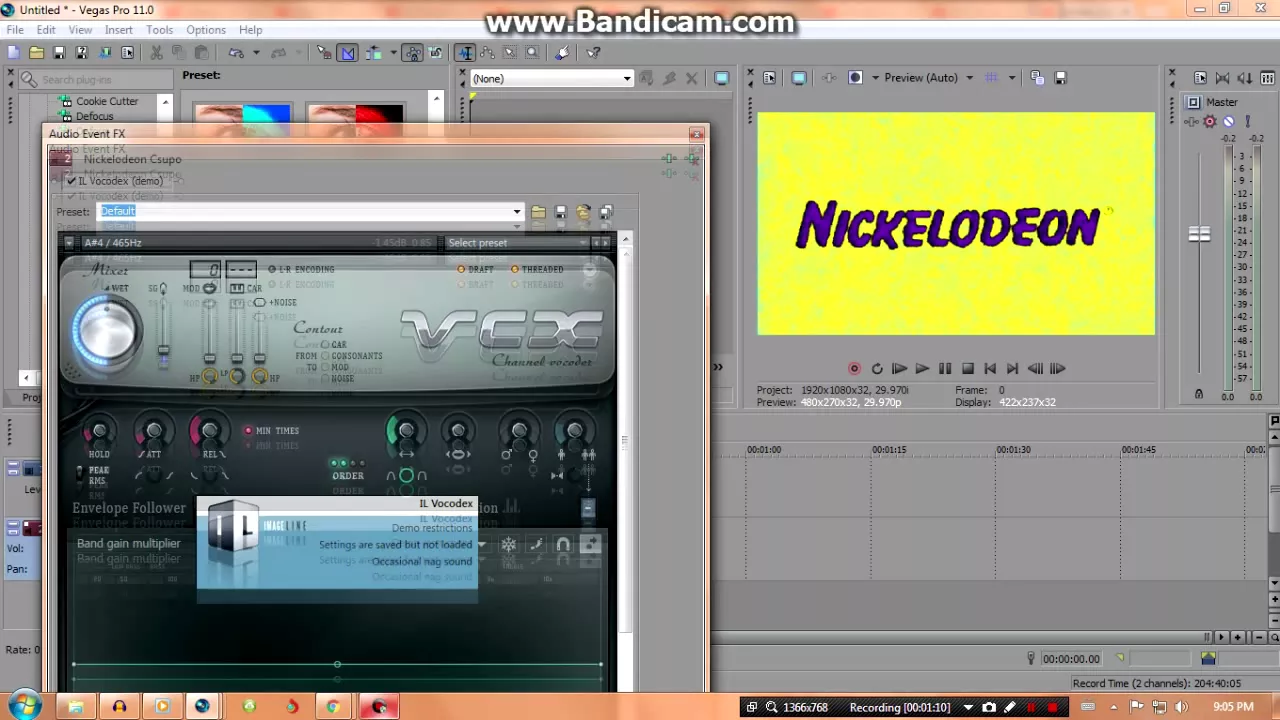This screenshot has width=1280, height=720.
Task: Save the FX preset with the disk icon
Action: (x=561, y=212)
